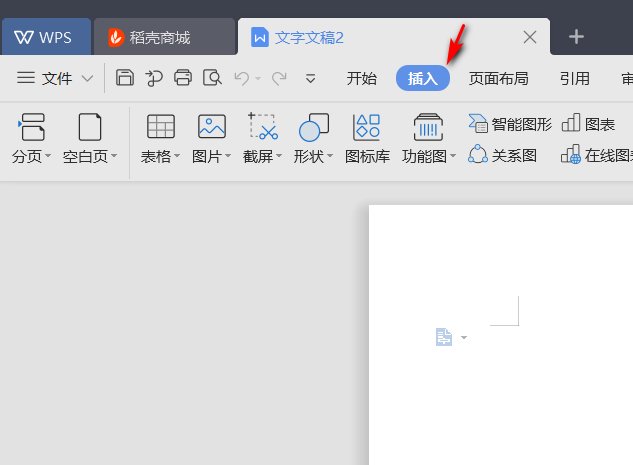Click the 分页 page break icon
Image resolution: width=633 pixels, height=465 pixels.
(31, 127)
